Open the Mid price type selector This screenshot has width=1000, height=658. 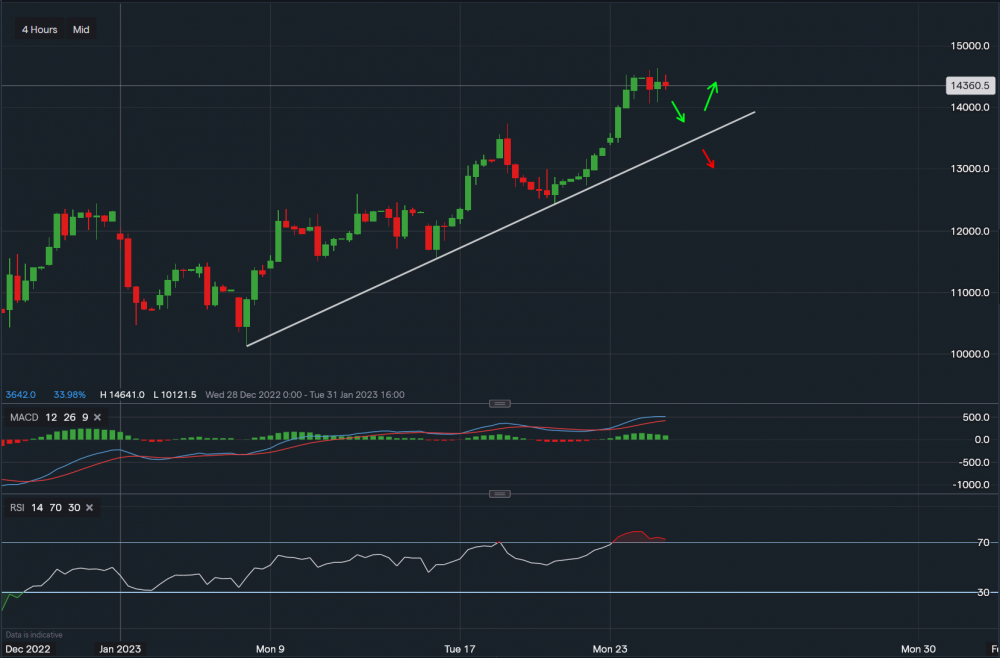coord(81,29)
